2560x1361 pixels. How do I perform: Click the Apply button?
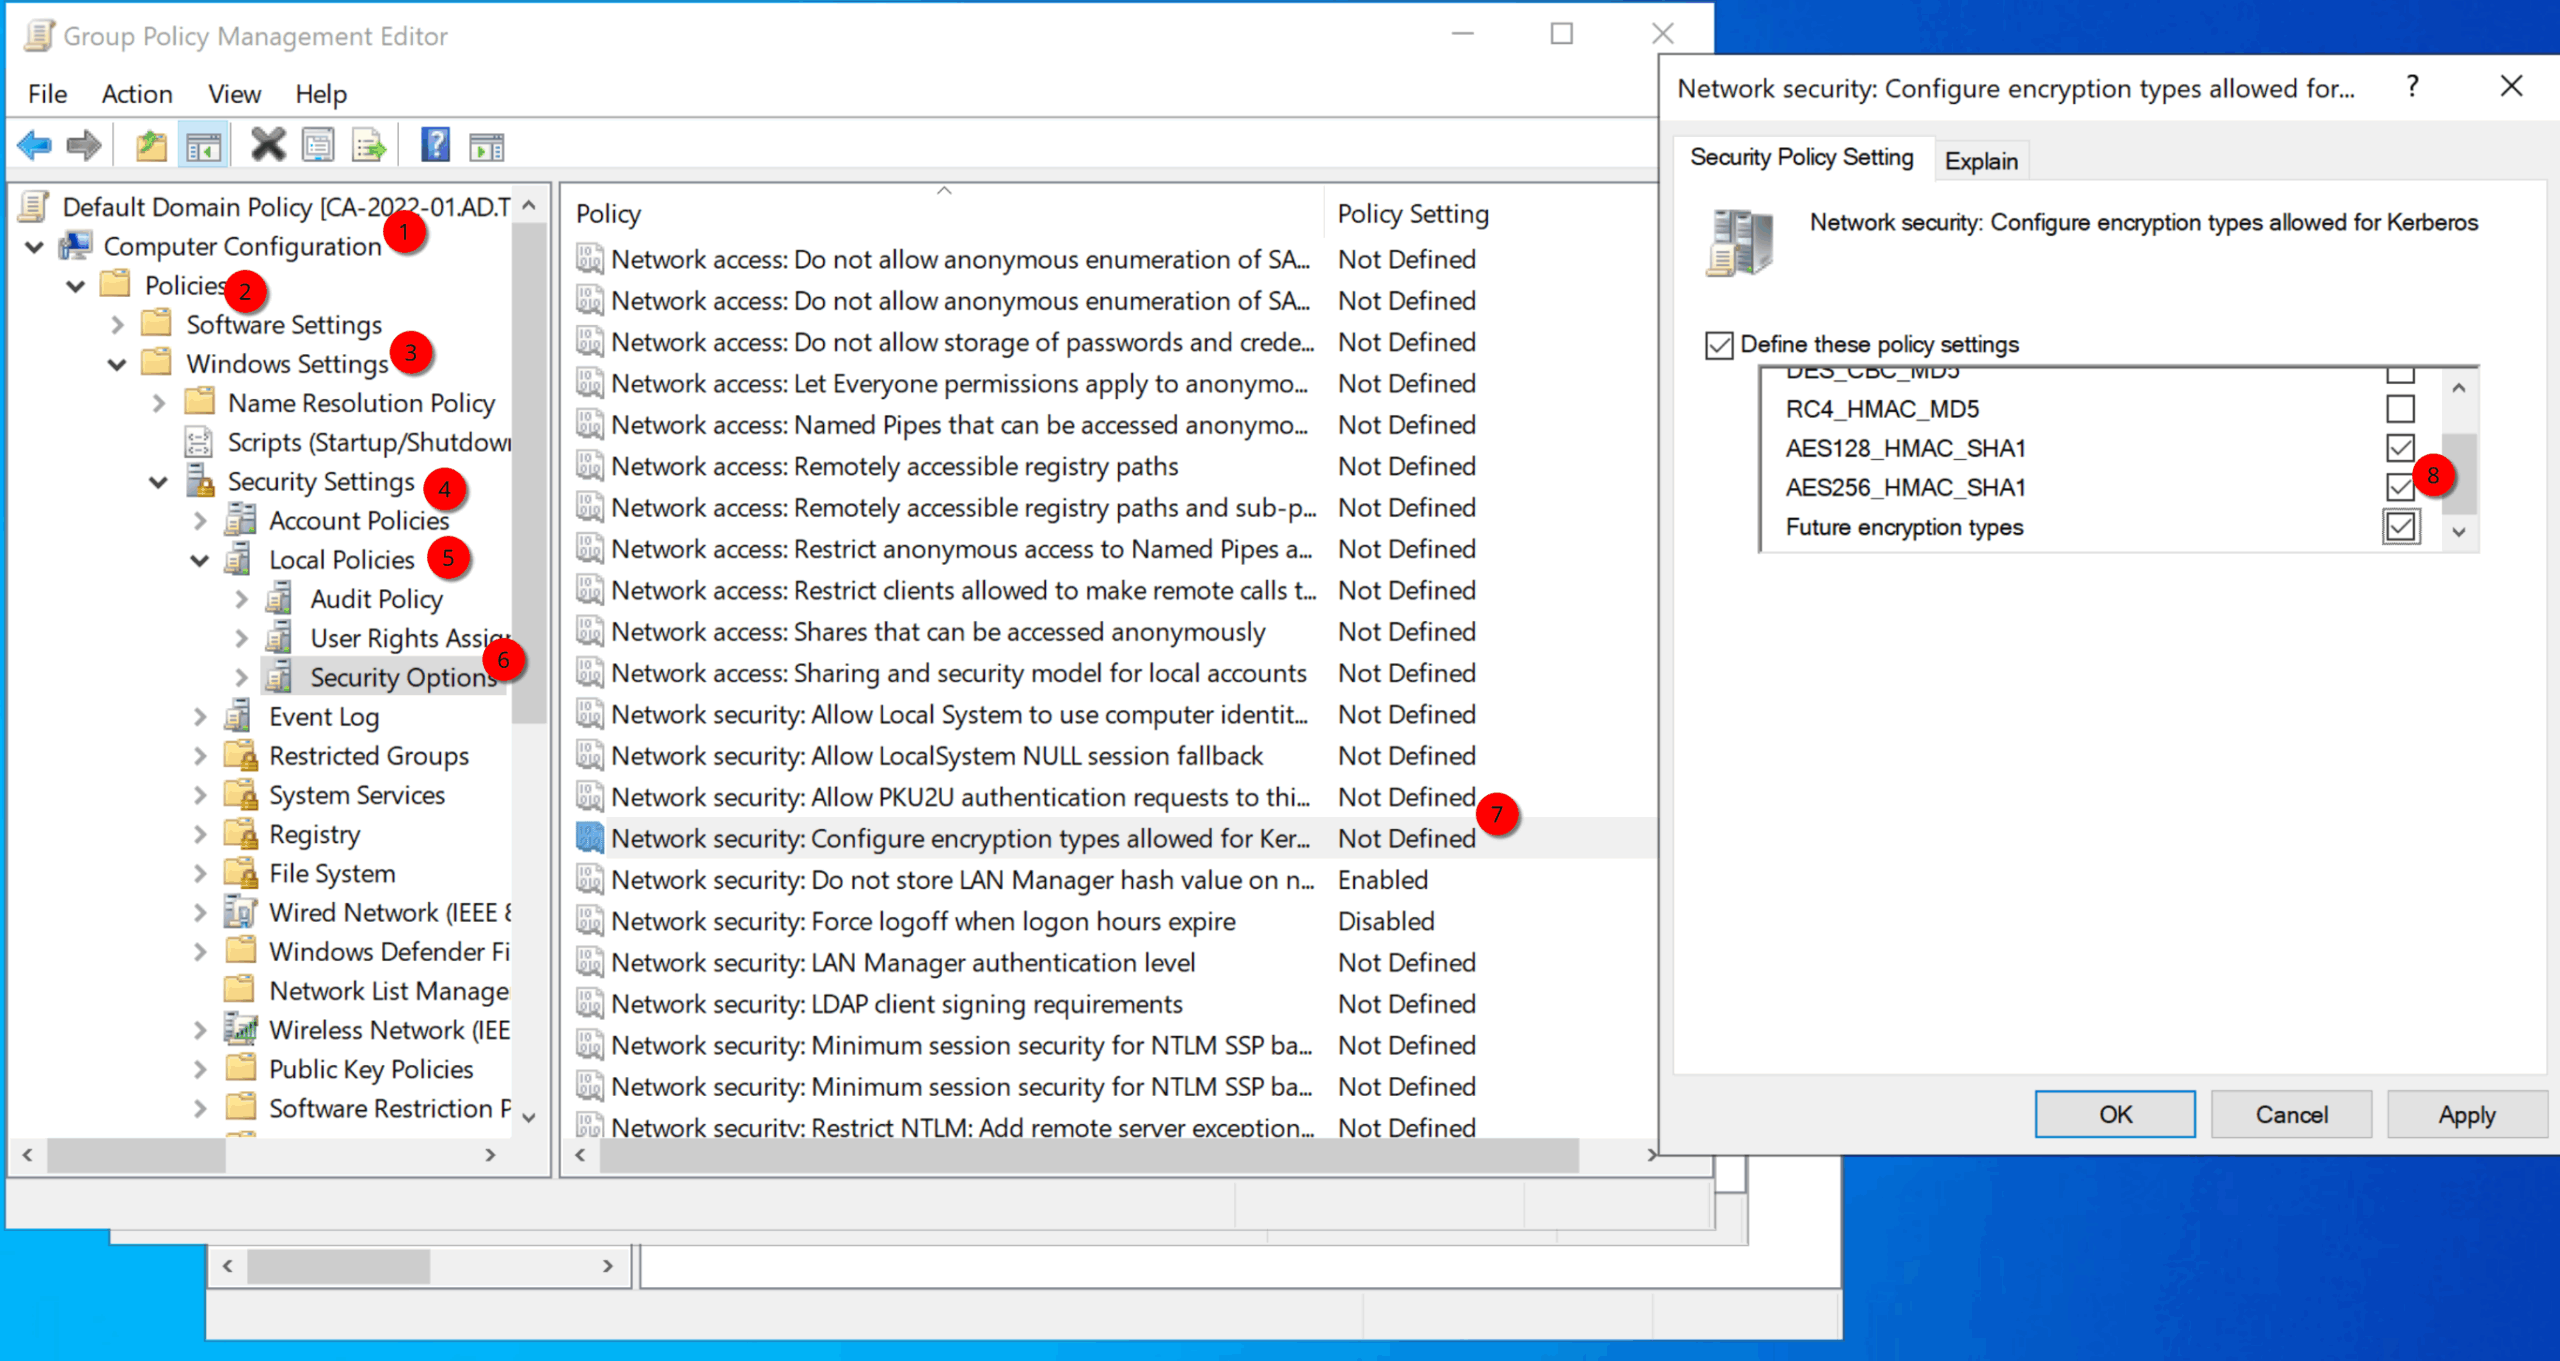coord(2466,1114)
